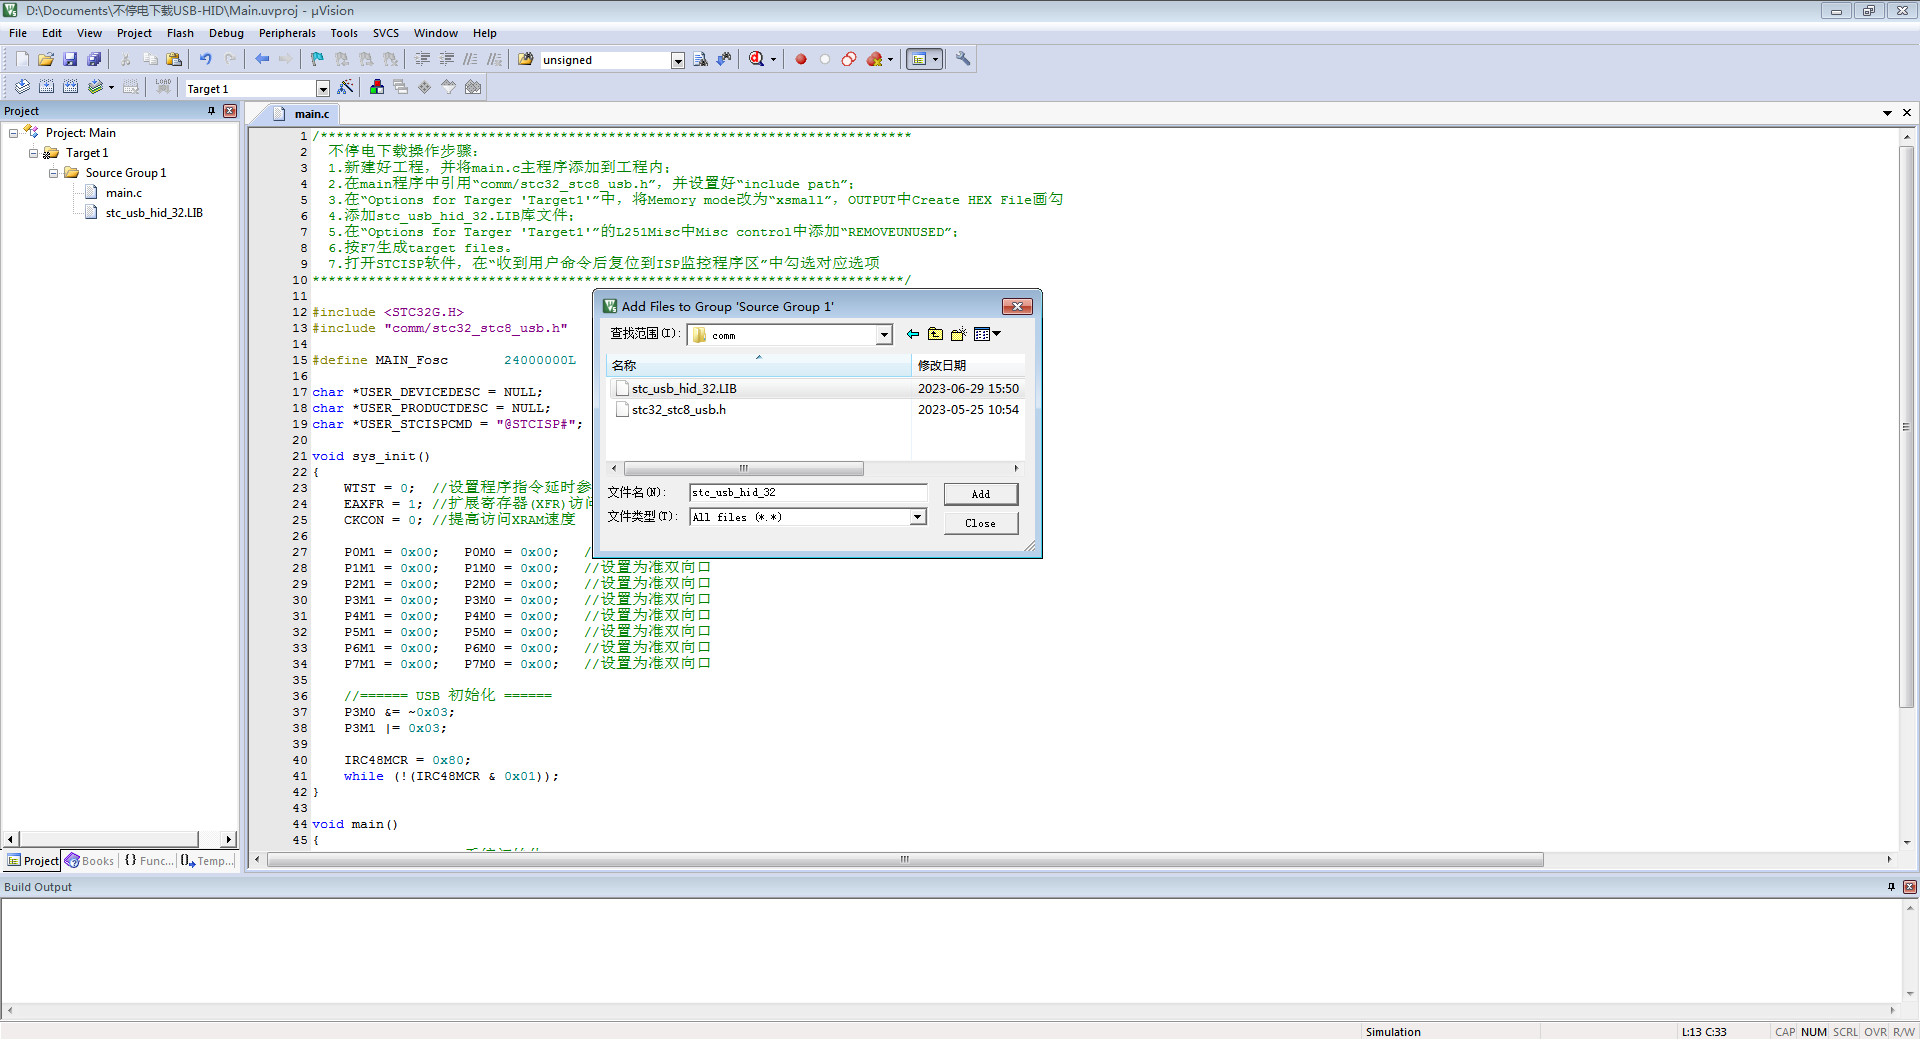This screenshot has width=1920, height=1040.
Task: Create a new file from the toolbar
Action: pyautogui.click(x=23, y=59)
